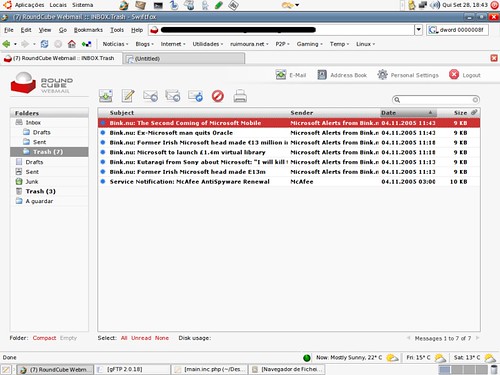The image size is (500, 375).
Task: Click the green status indicator in status bar
Action: (x=307, y=358)
